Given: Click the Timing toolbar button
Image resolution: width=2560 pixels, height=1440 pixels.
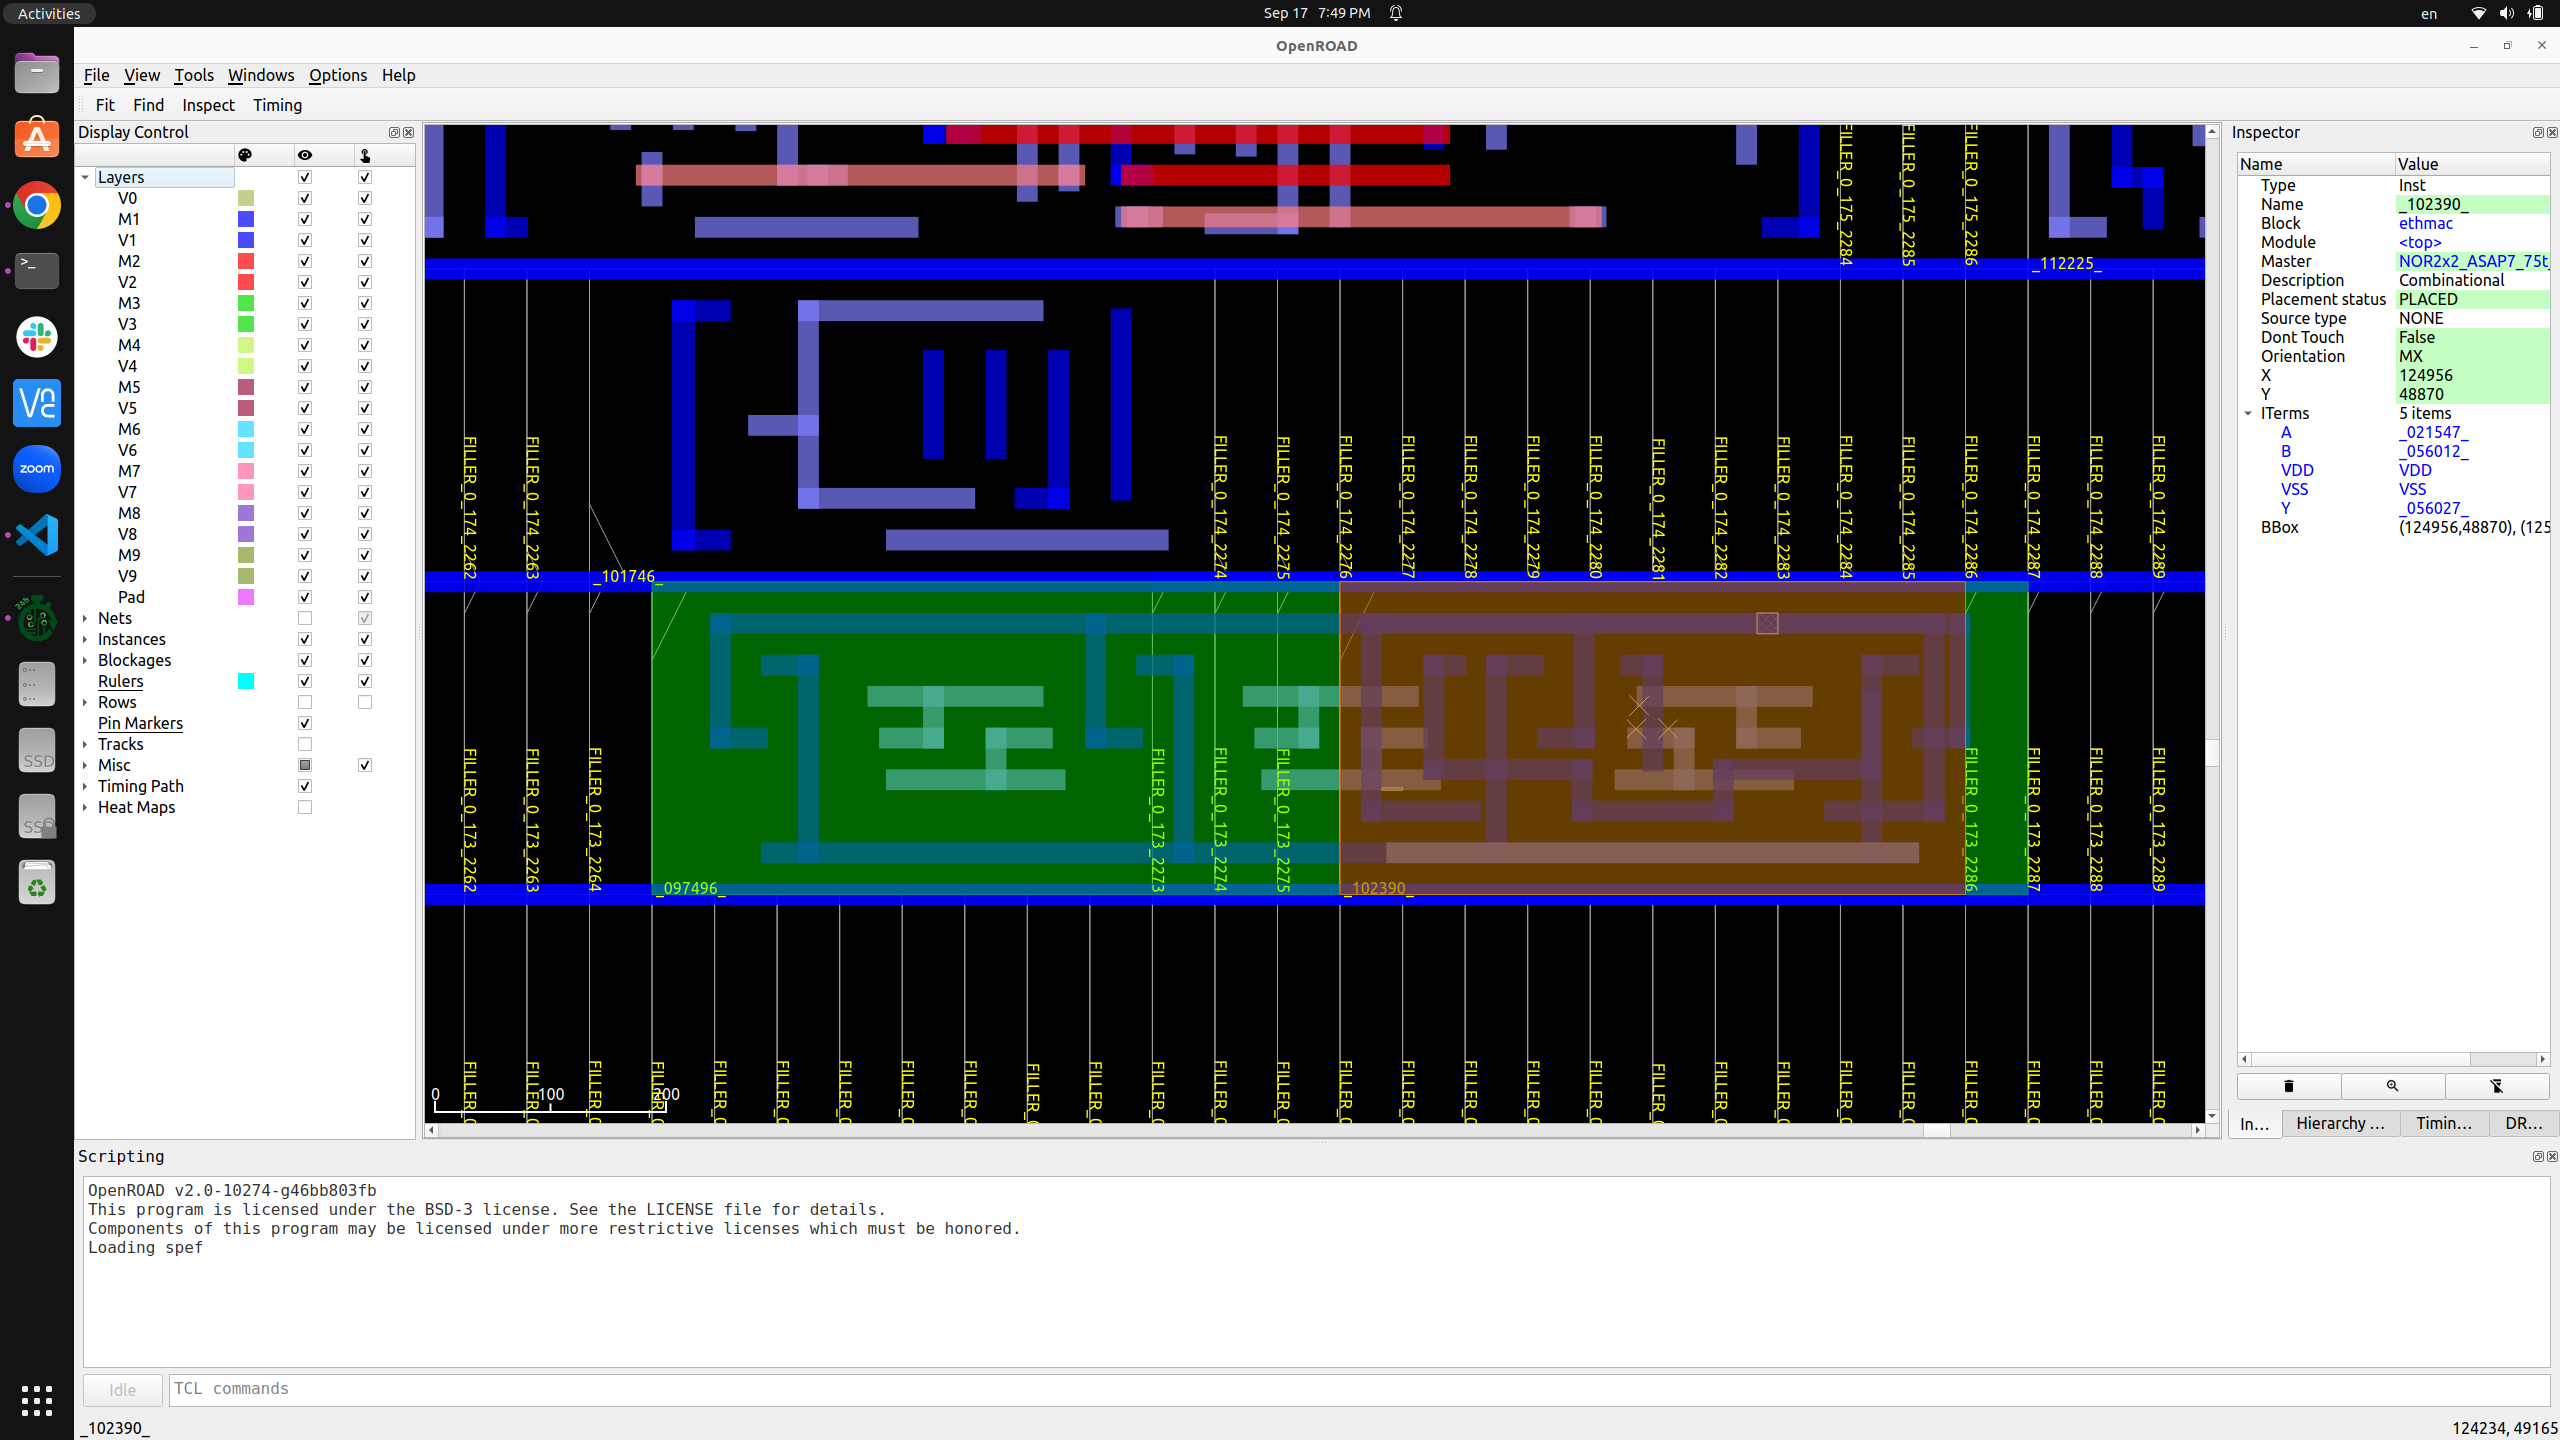Looking at the screenshot, I should coord(277,105).
